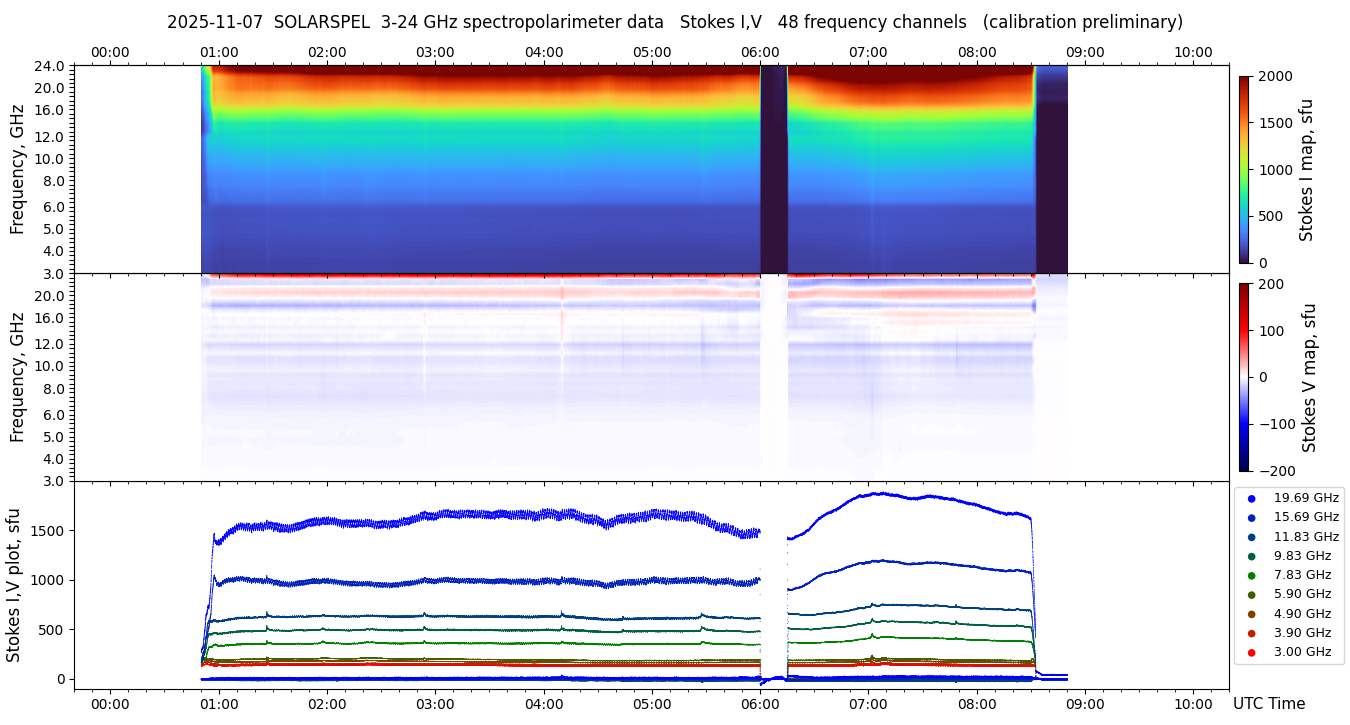
Task: Click the 09:00 label on bottom time axis
Action: pos(1084,704)
